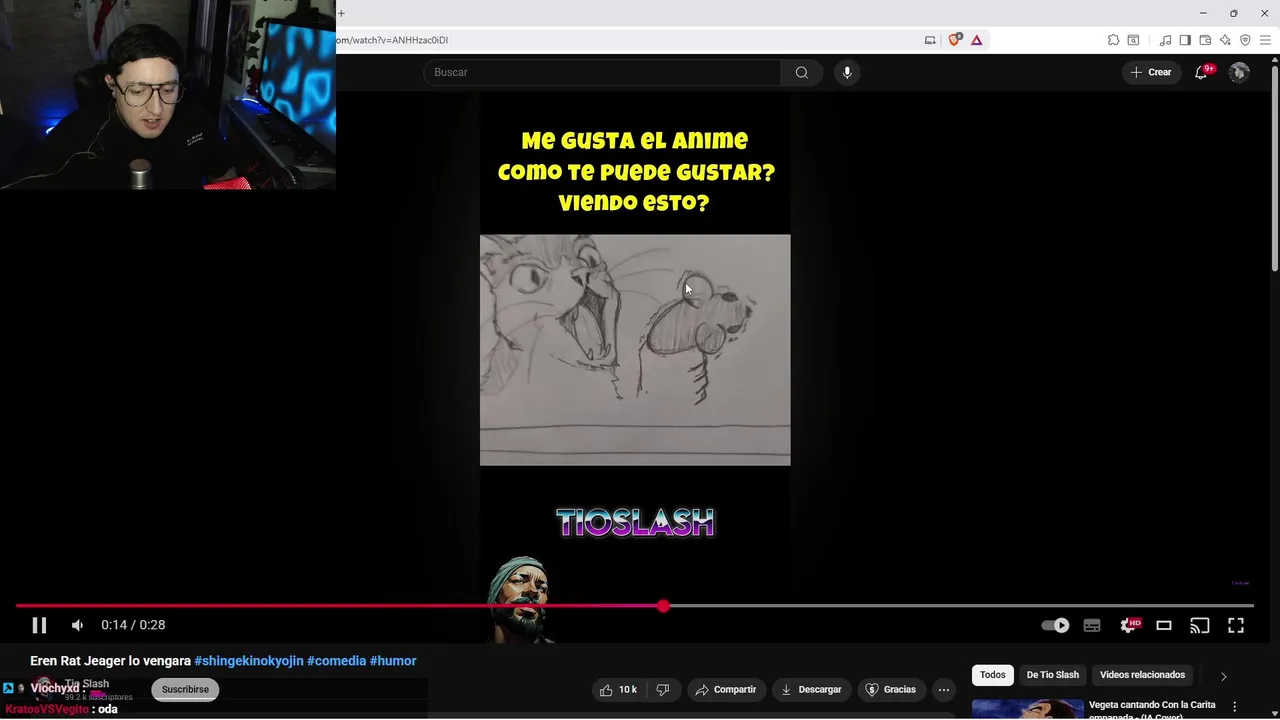Select the Videos relacionados filter chip
This screenshot has height=720, width=1280.
click(x=1143, y=675)
